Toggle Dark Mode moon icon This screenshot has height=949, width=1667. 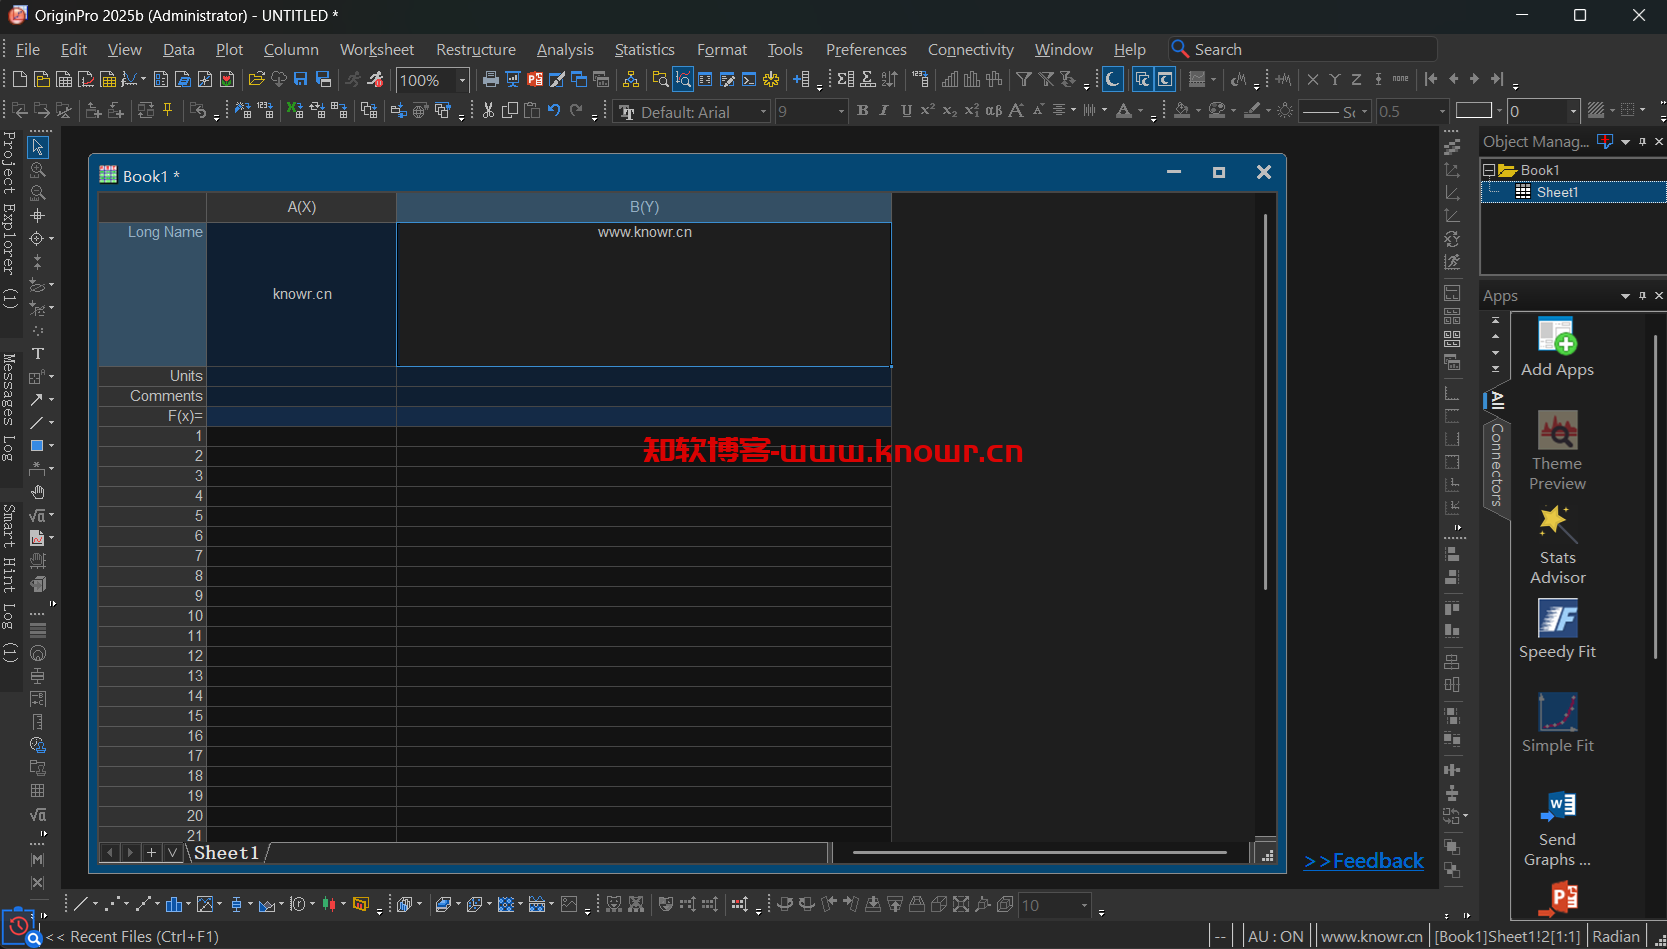click(1112, 79)
